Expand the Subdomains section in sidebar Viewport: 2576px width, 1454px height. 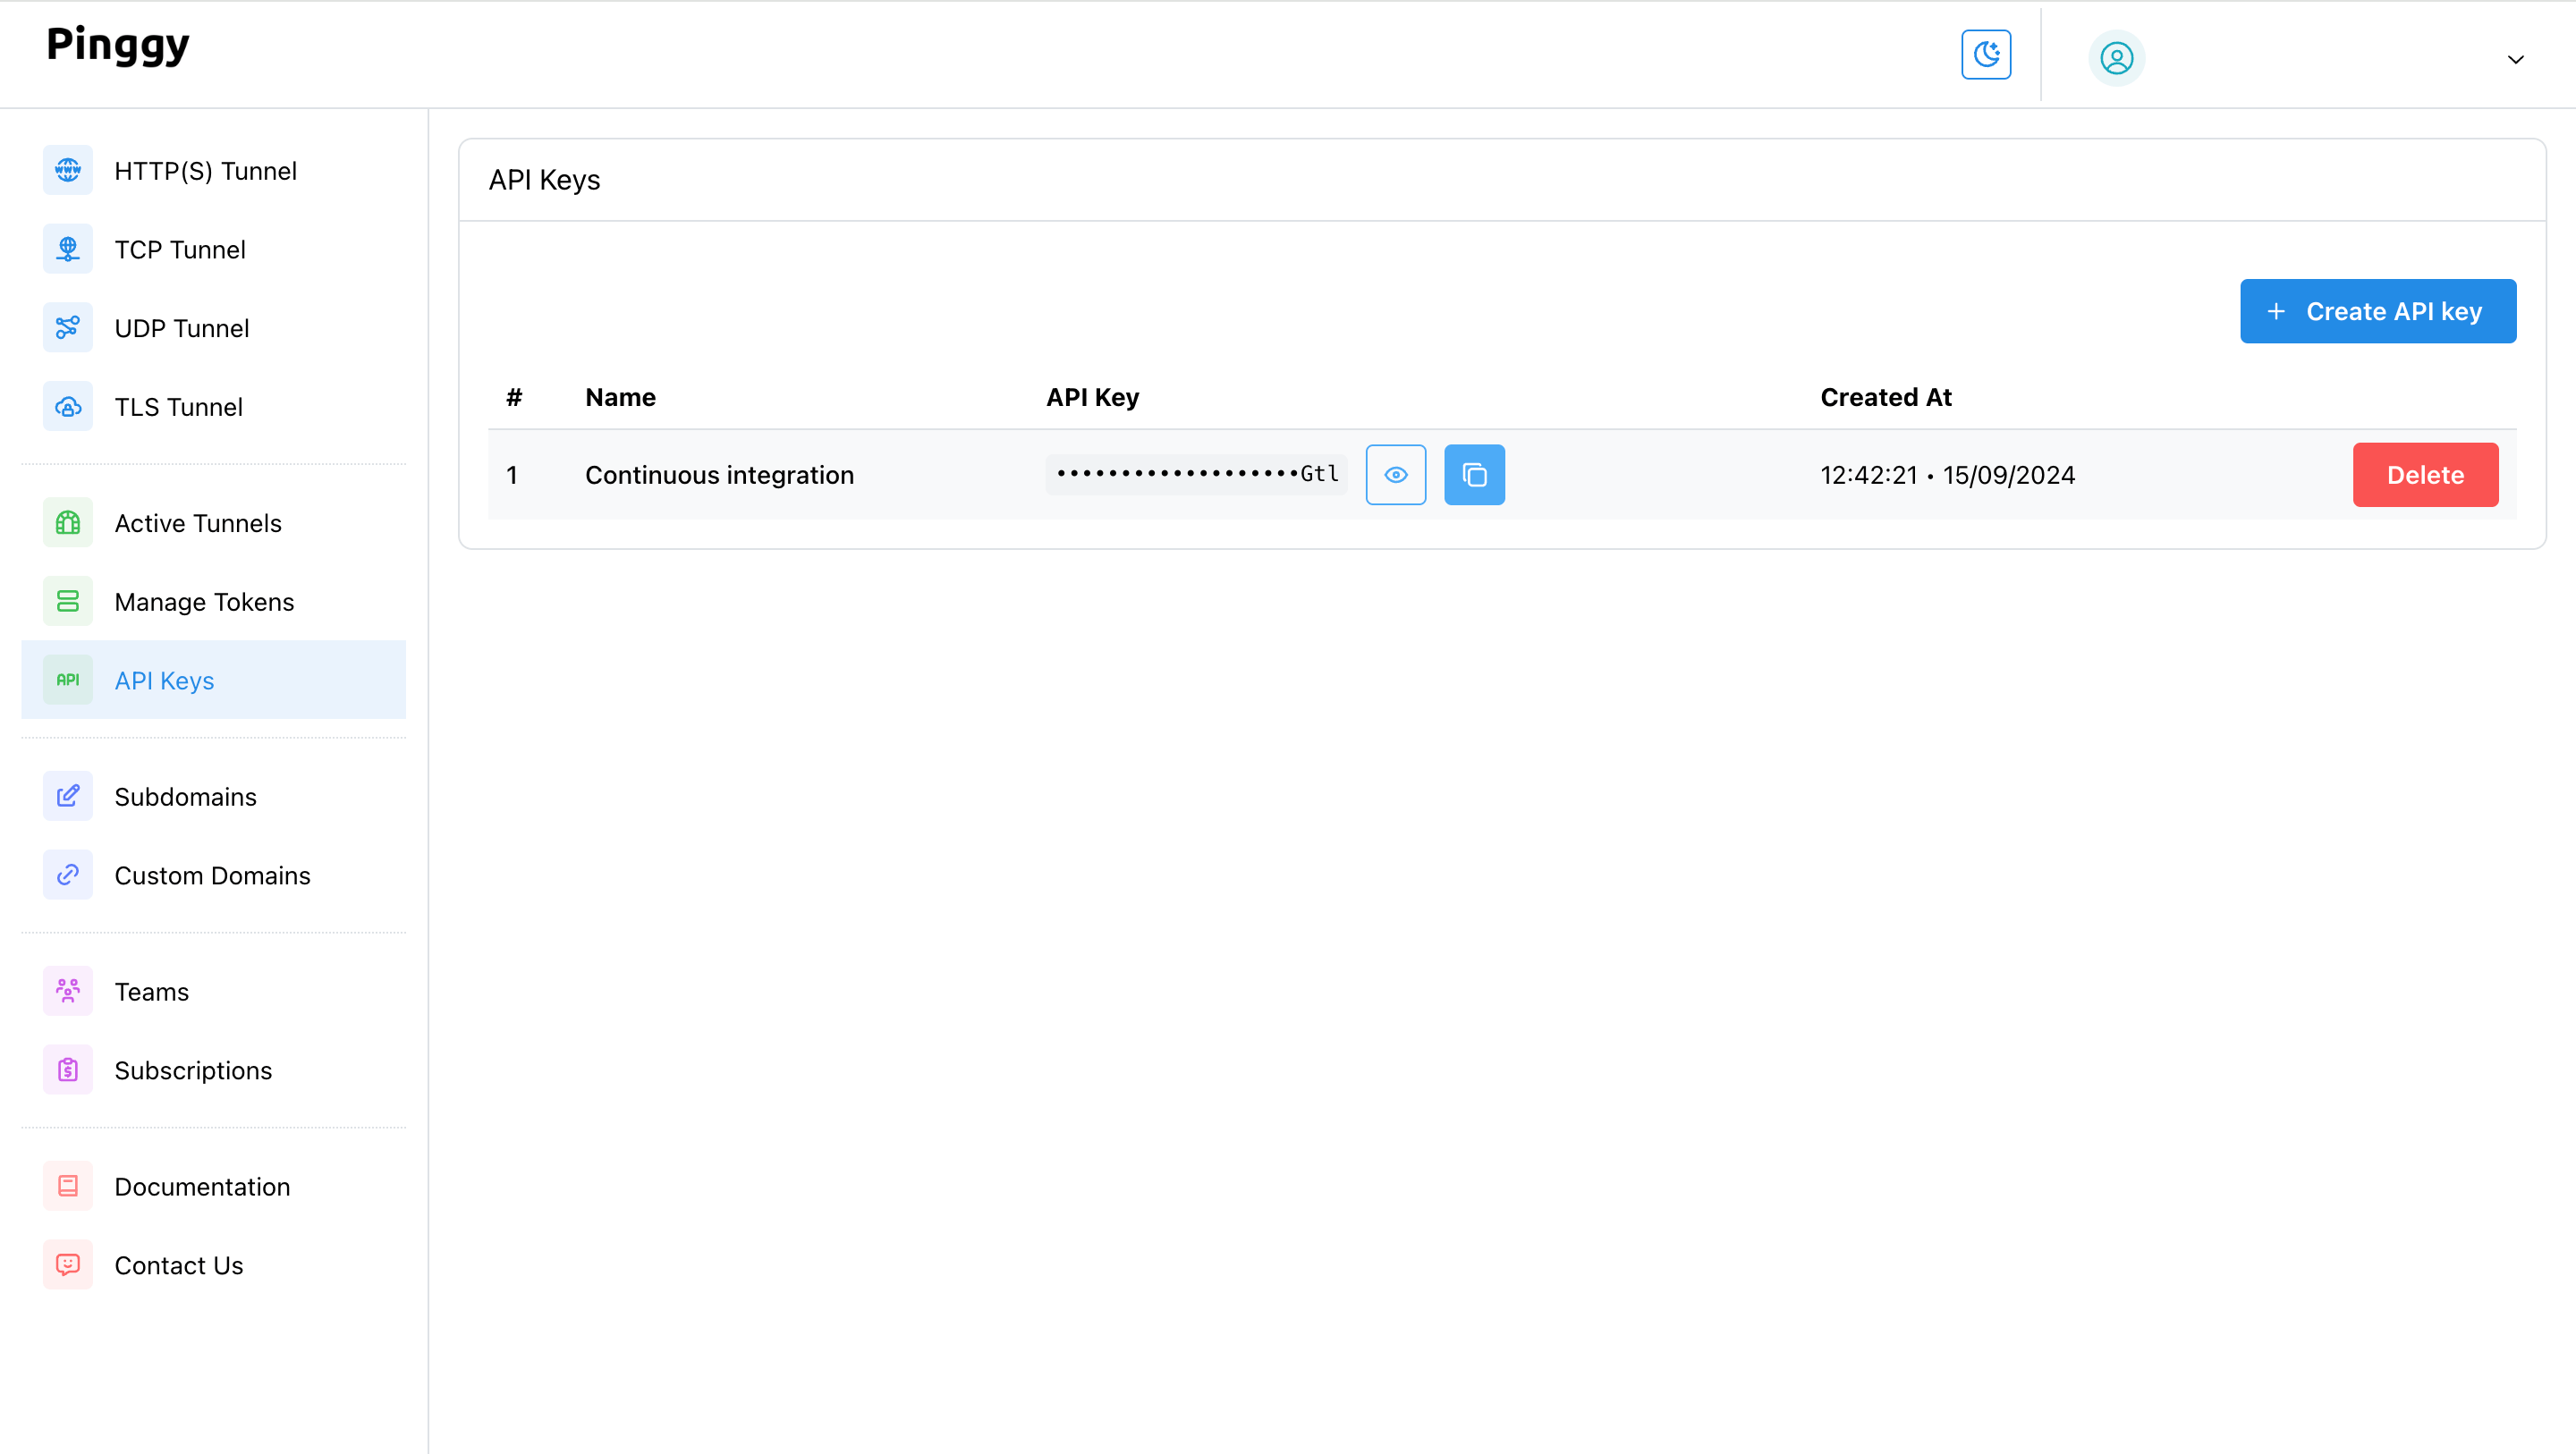click(x=184, y=796)
